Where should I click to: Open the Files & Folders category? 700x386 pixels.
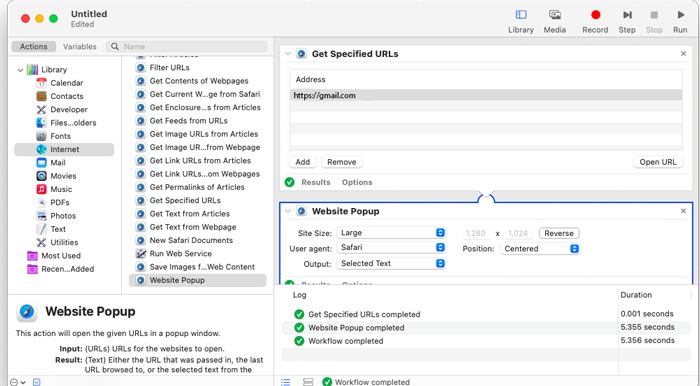[73, 123]
